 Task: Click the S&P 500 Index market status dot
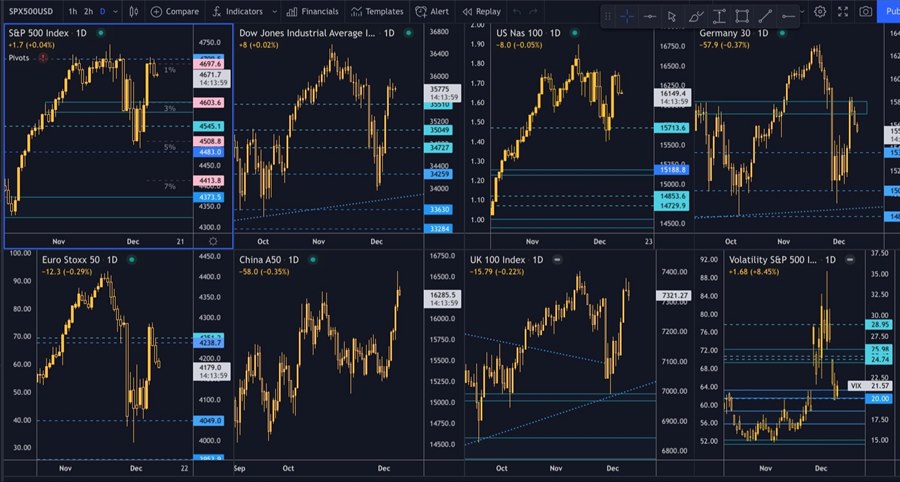tap(100, 33)
